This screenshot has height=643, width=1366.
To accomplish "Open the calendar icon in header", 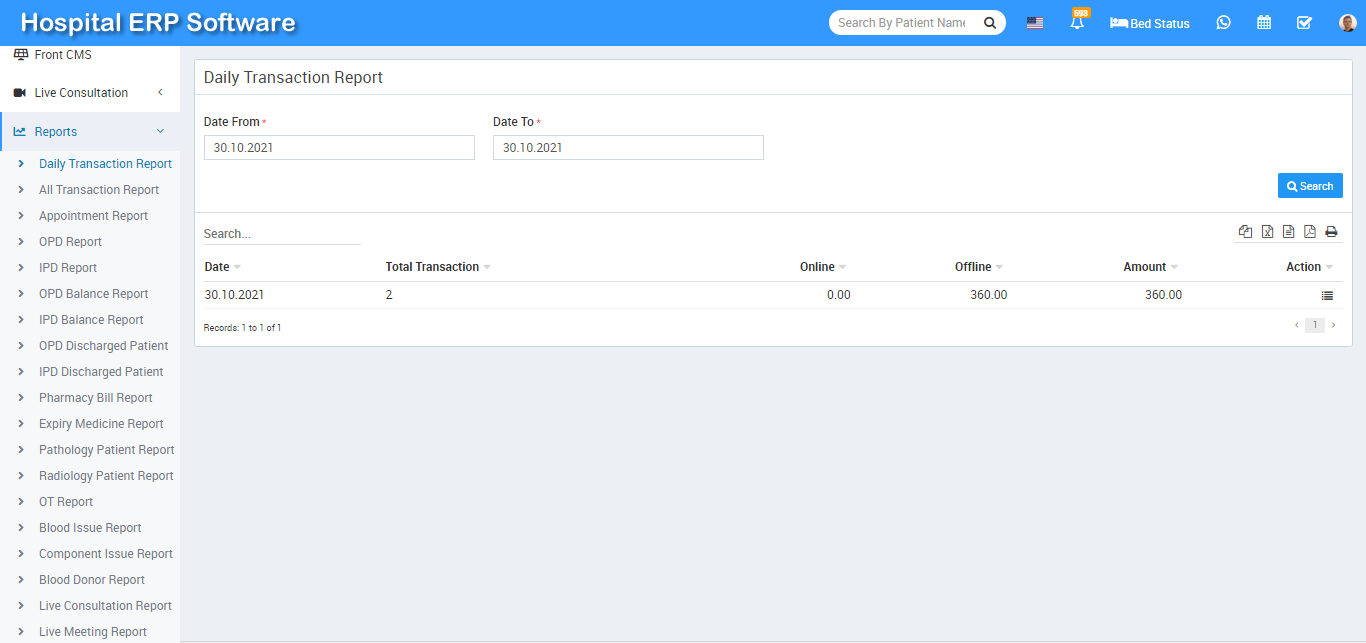I will [1264, 23].
